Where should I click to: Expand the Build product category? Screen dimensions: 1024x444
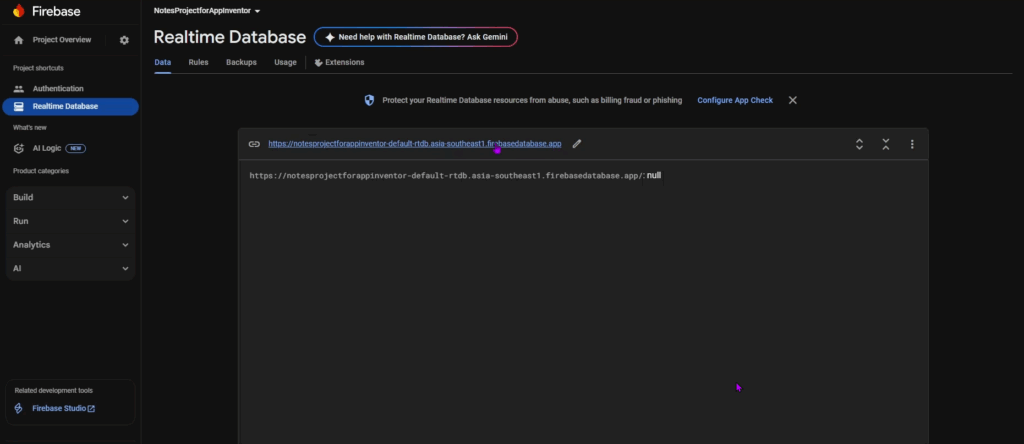pyautogui.click(x=70, y=197)
